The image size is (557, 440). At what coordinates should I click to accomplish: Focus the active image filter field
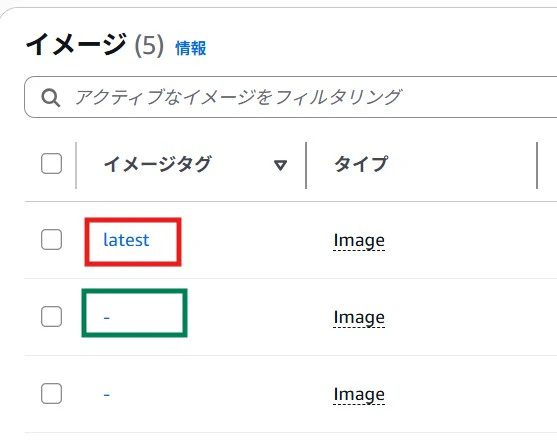click(x=291, y=97)
